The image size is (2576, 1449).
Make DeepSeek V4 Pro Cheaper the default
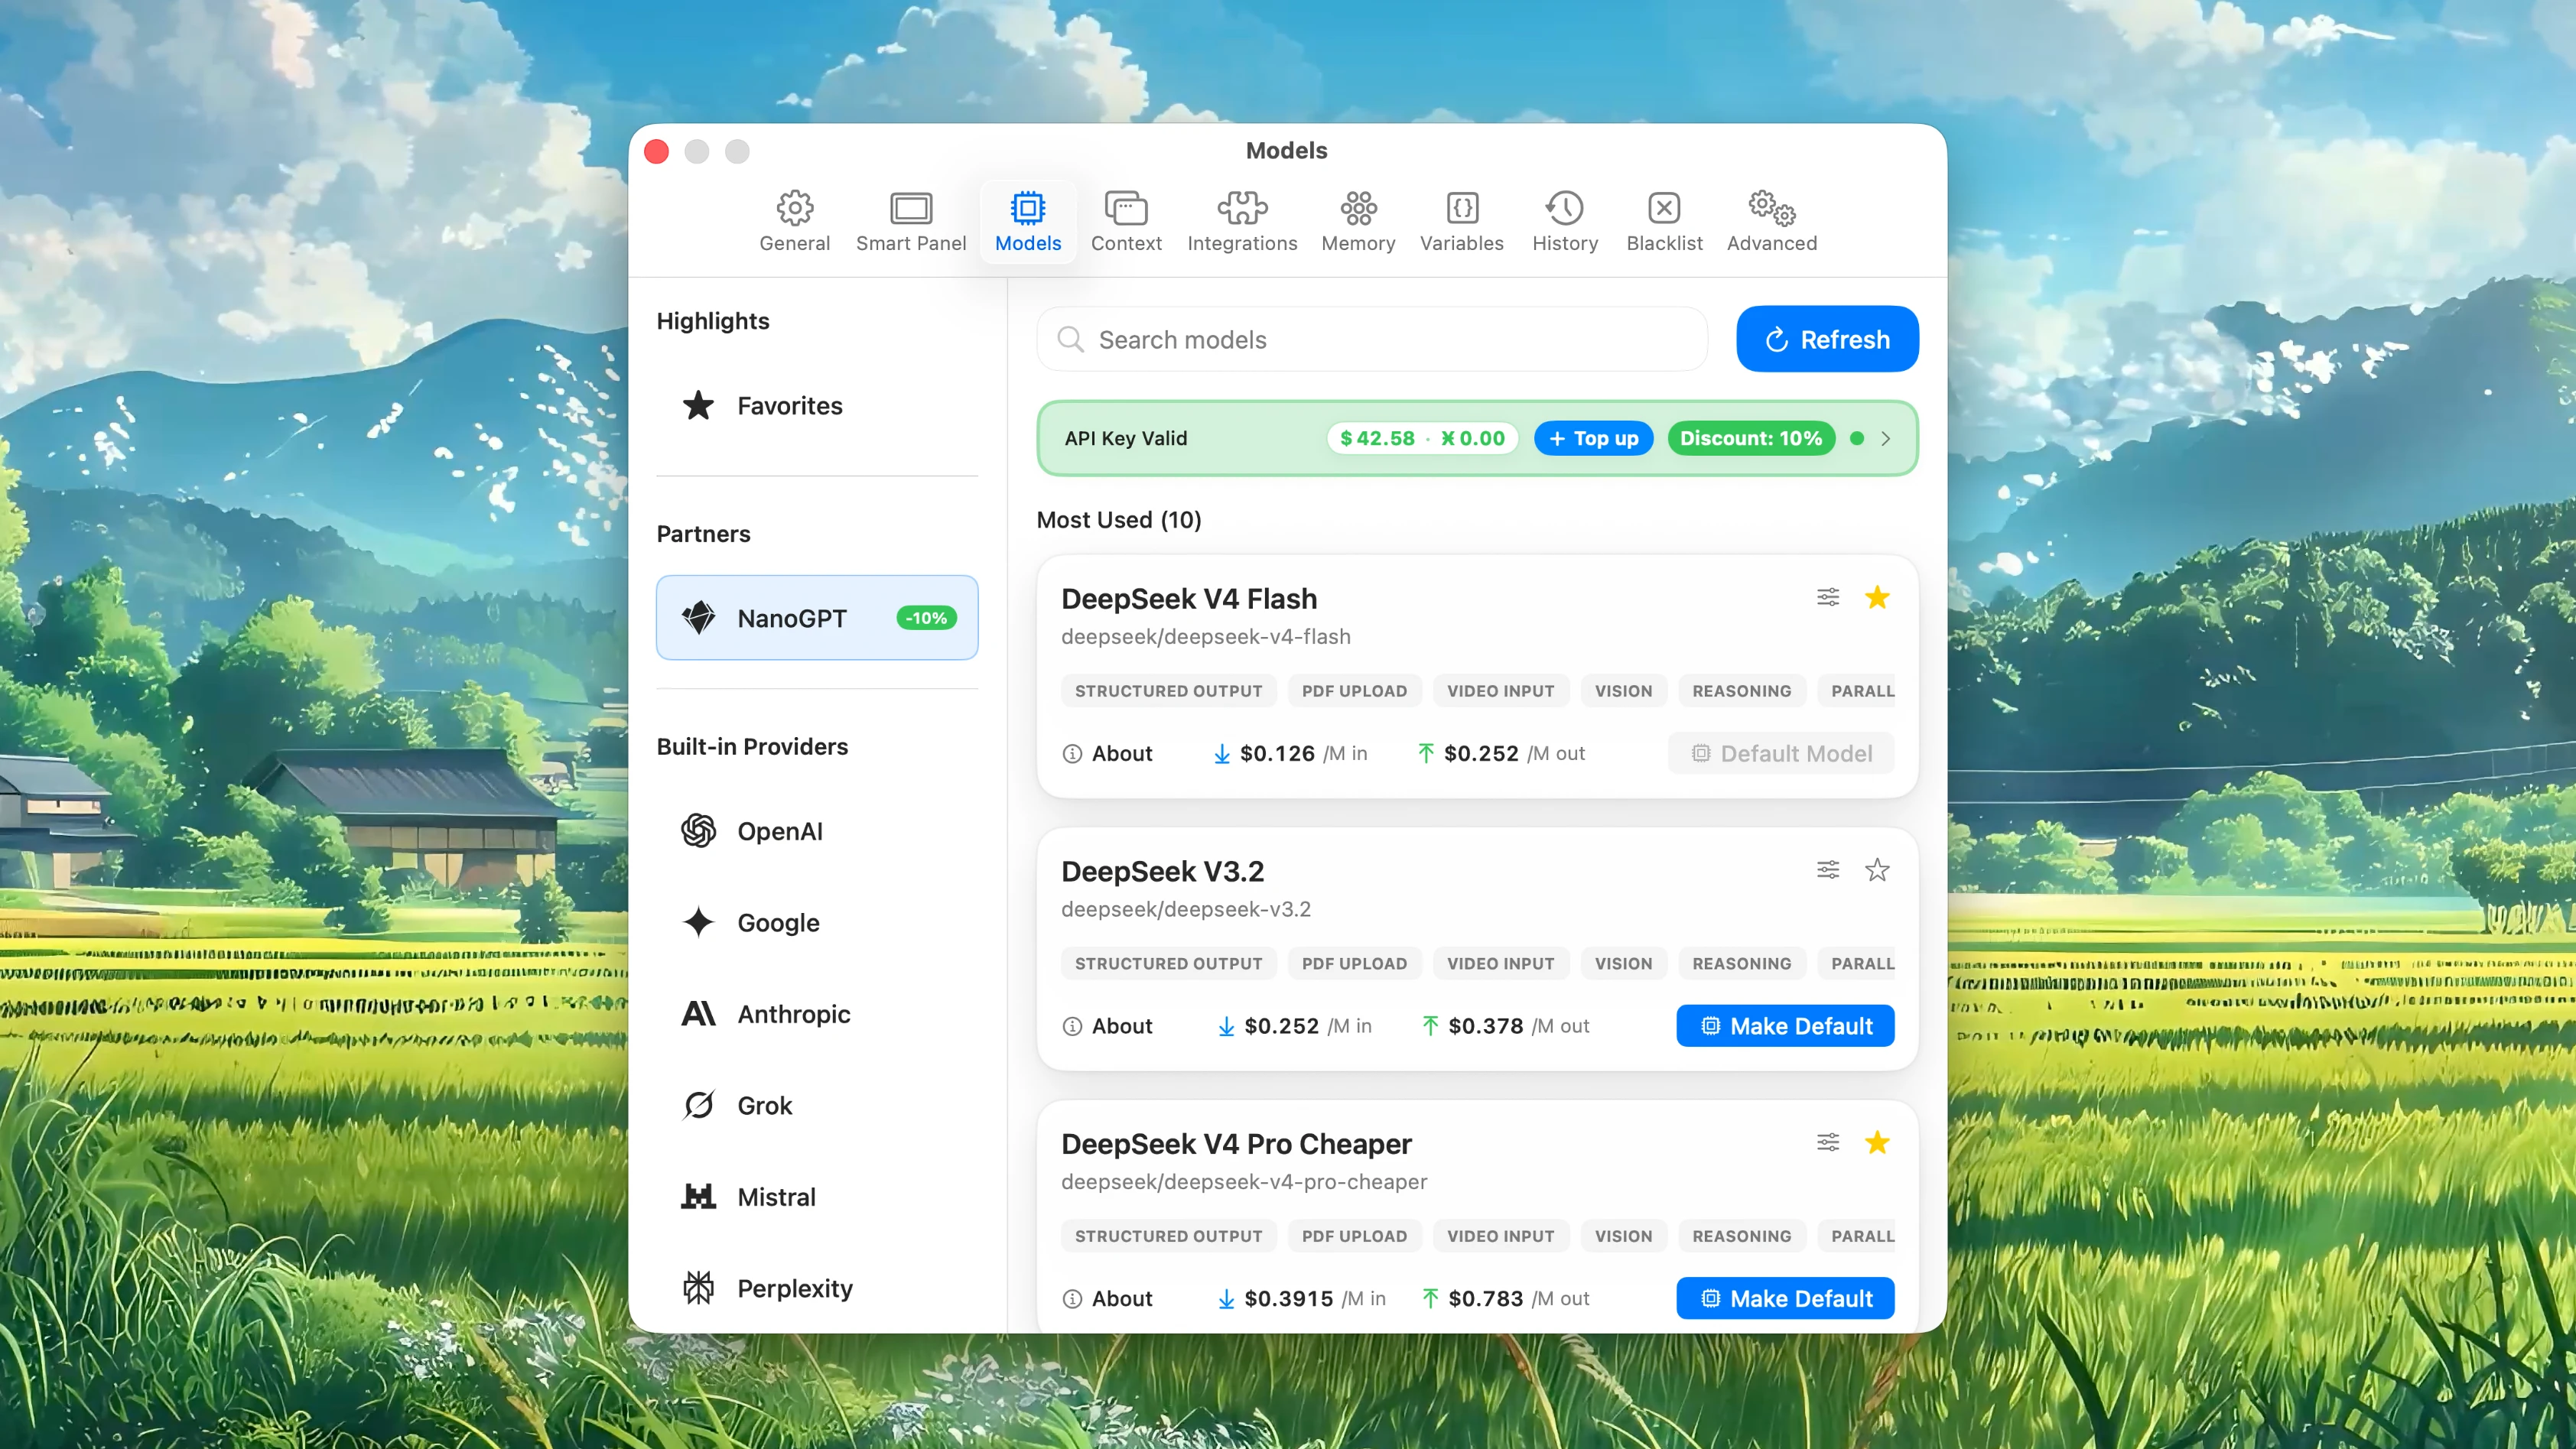tap(1785, 1299)
